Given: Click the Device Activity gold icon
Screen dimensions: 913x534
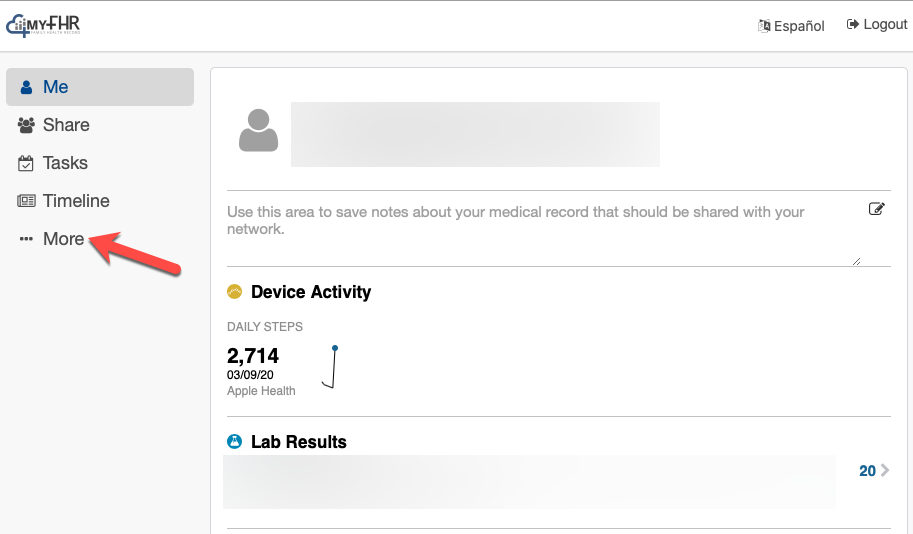Looking at the screenshot, I should click(x=235, y=292).
